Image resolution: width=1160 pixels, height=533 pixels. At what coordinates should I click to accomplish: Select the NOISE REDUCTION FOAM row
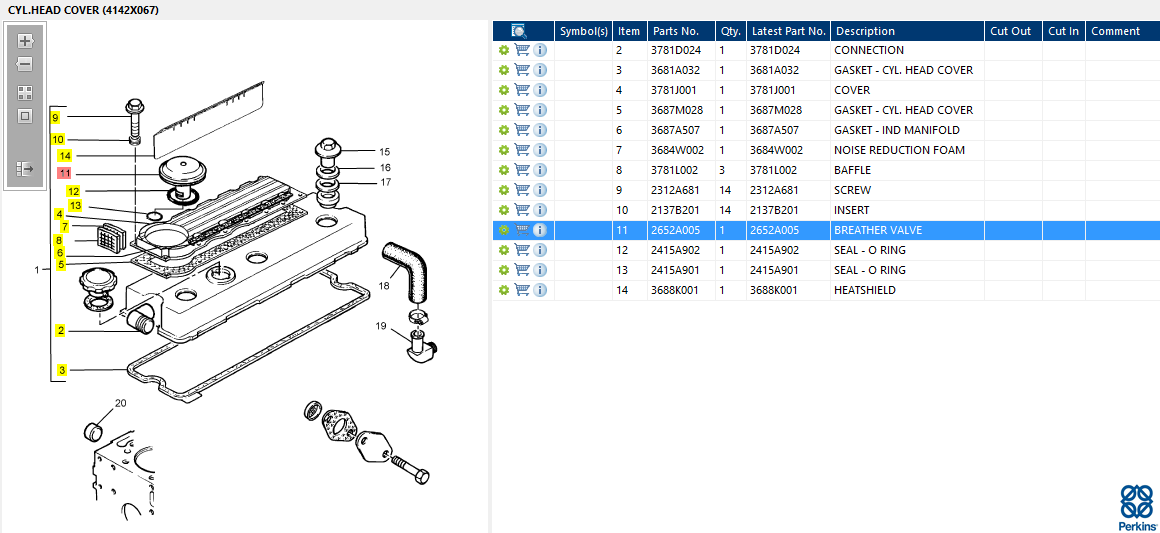(898, 150)
